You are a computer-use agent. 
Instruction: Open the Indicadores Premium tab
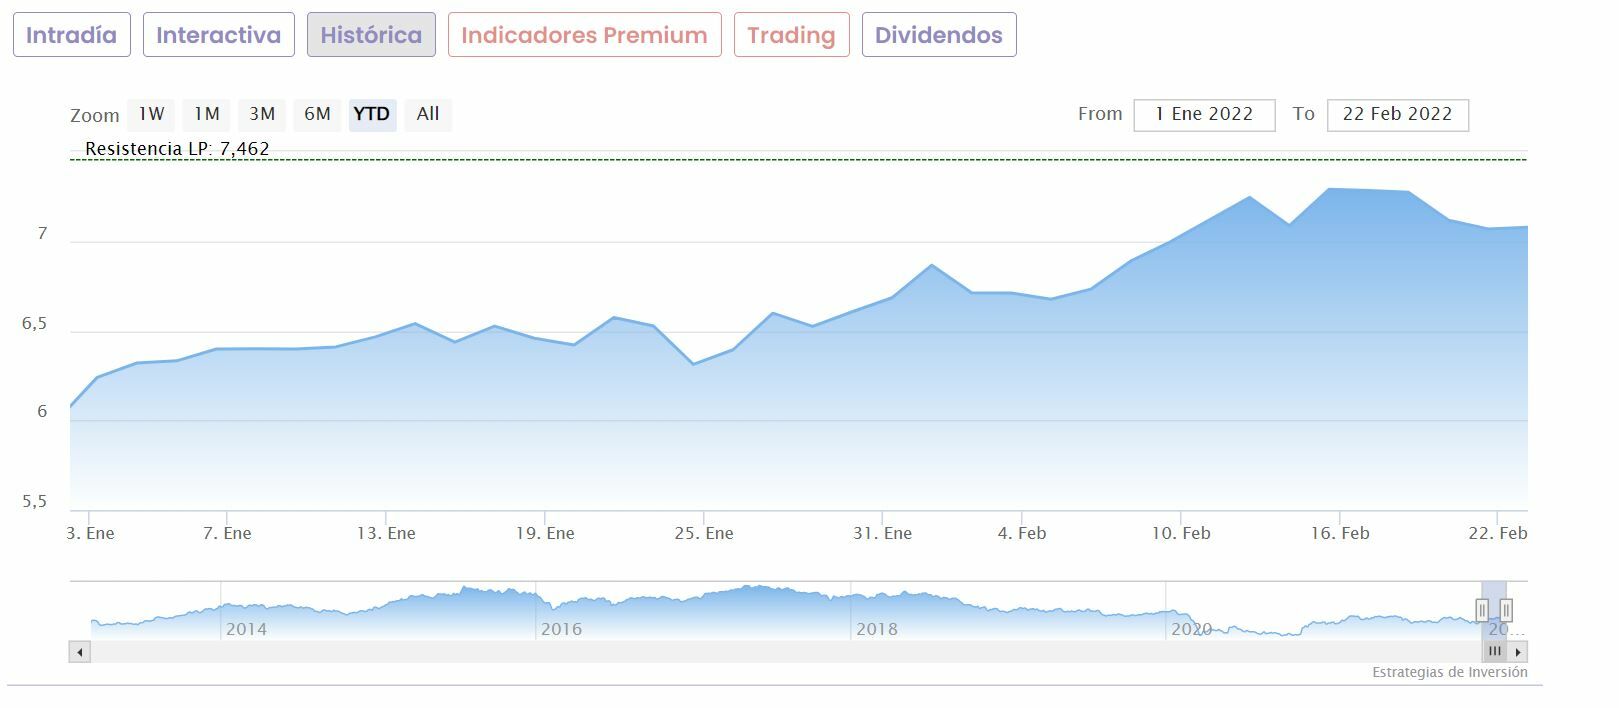(584, 35)
